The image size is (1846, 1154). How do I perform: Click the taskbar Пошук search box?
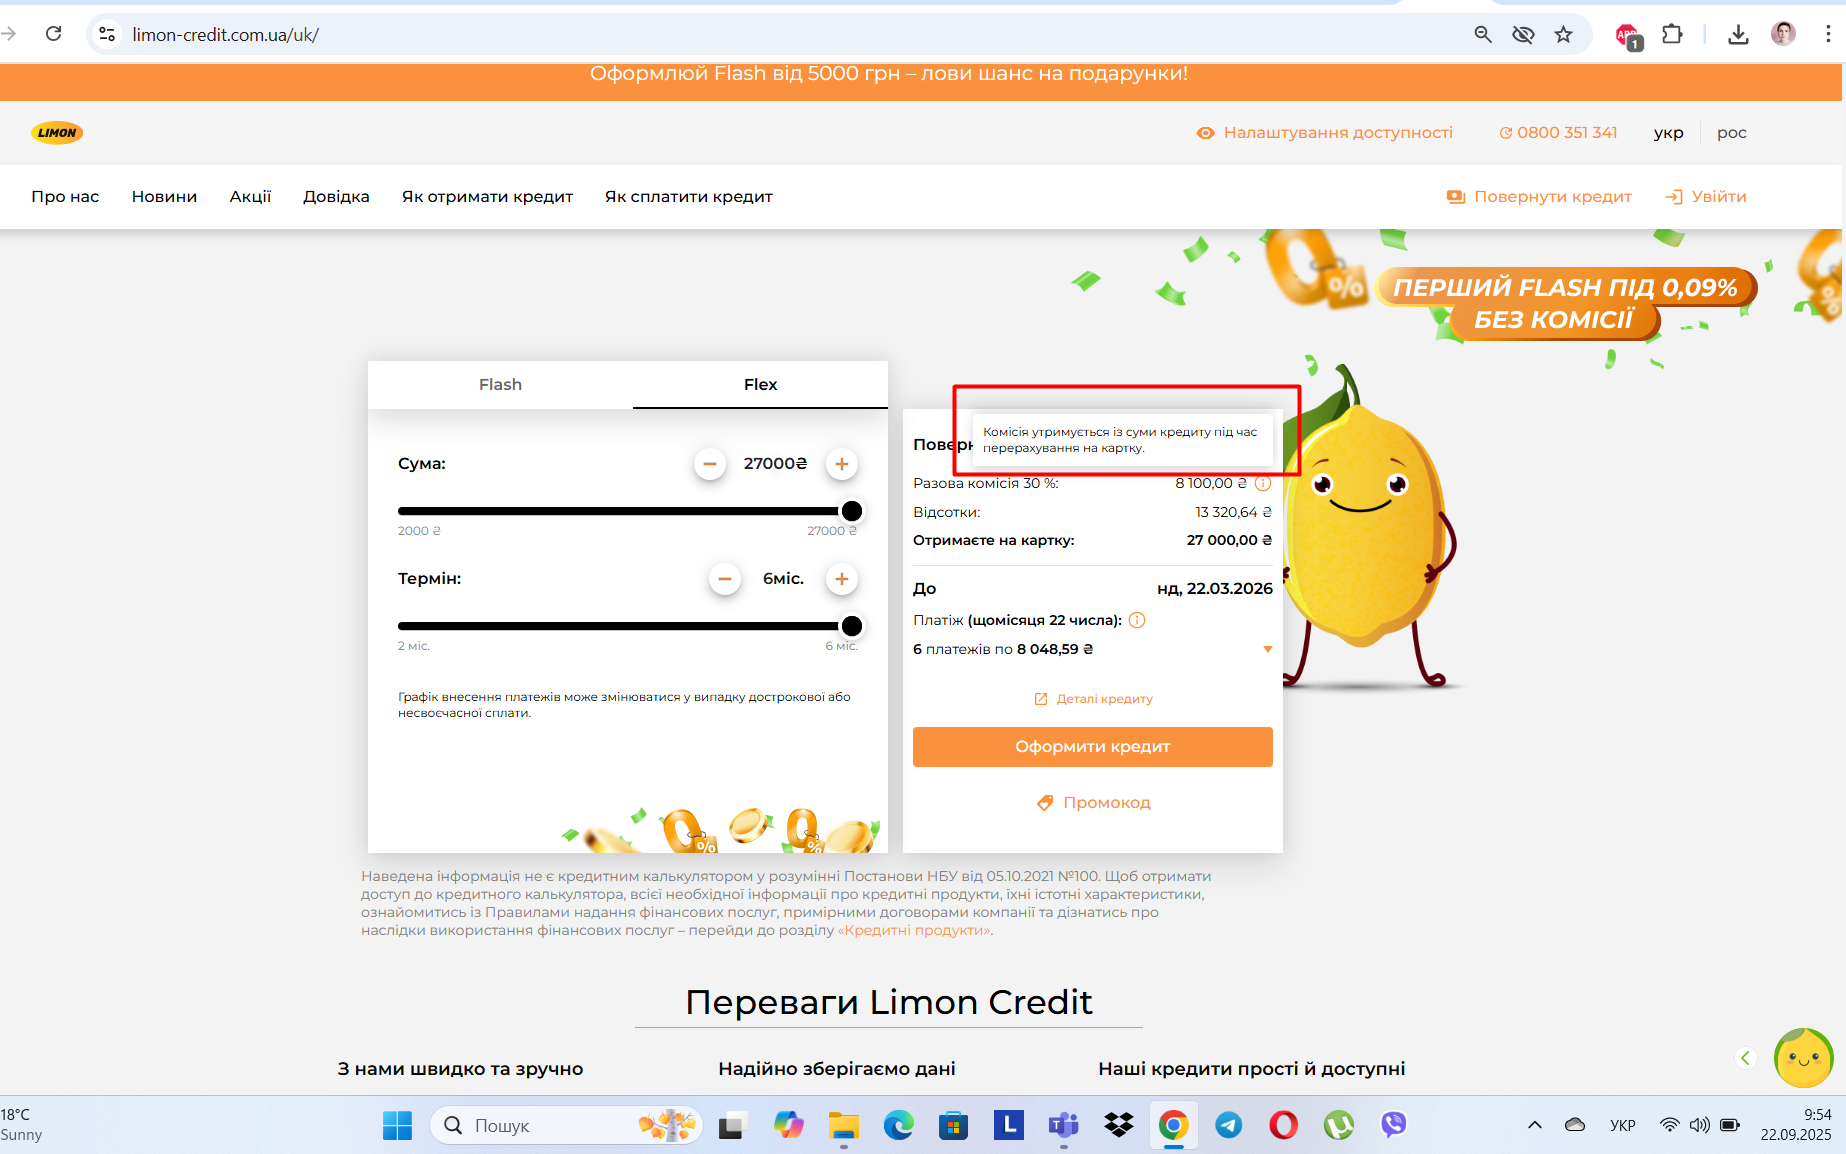coord(566,1126)
